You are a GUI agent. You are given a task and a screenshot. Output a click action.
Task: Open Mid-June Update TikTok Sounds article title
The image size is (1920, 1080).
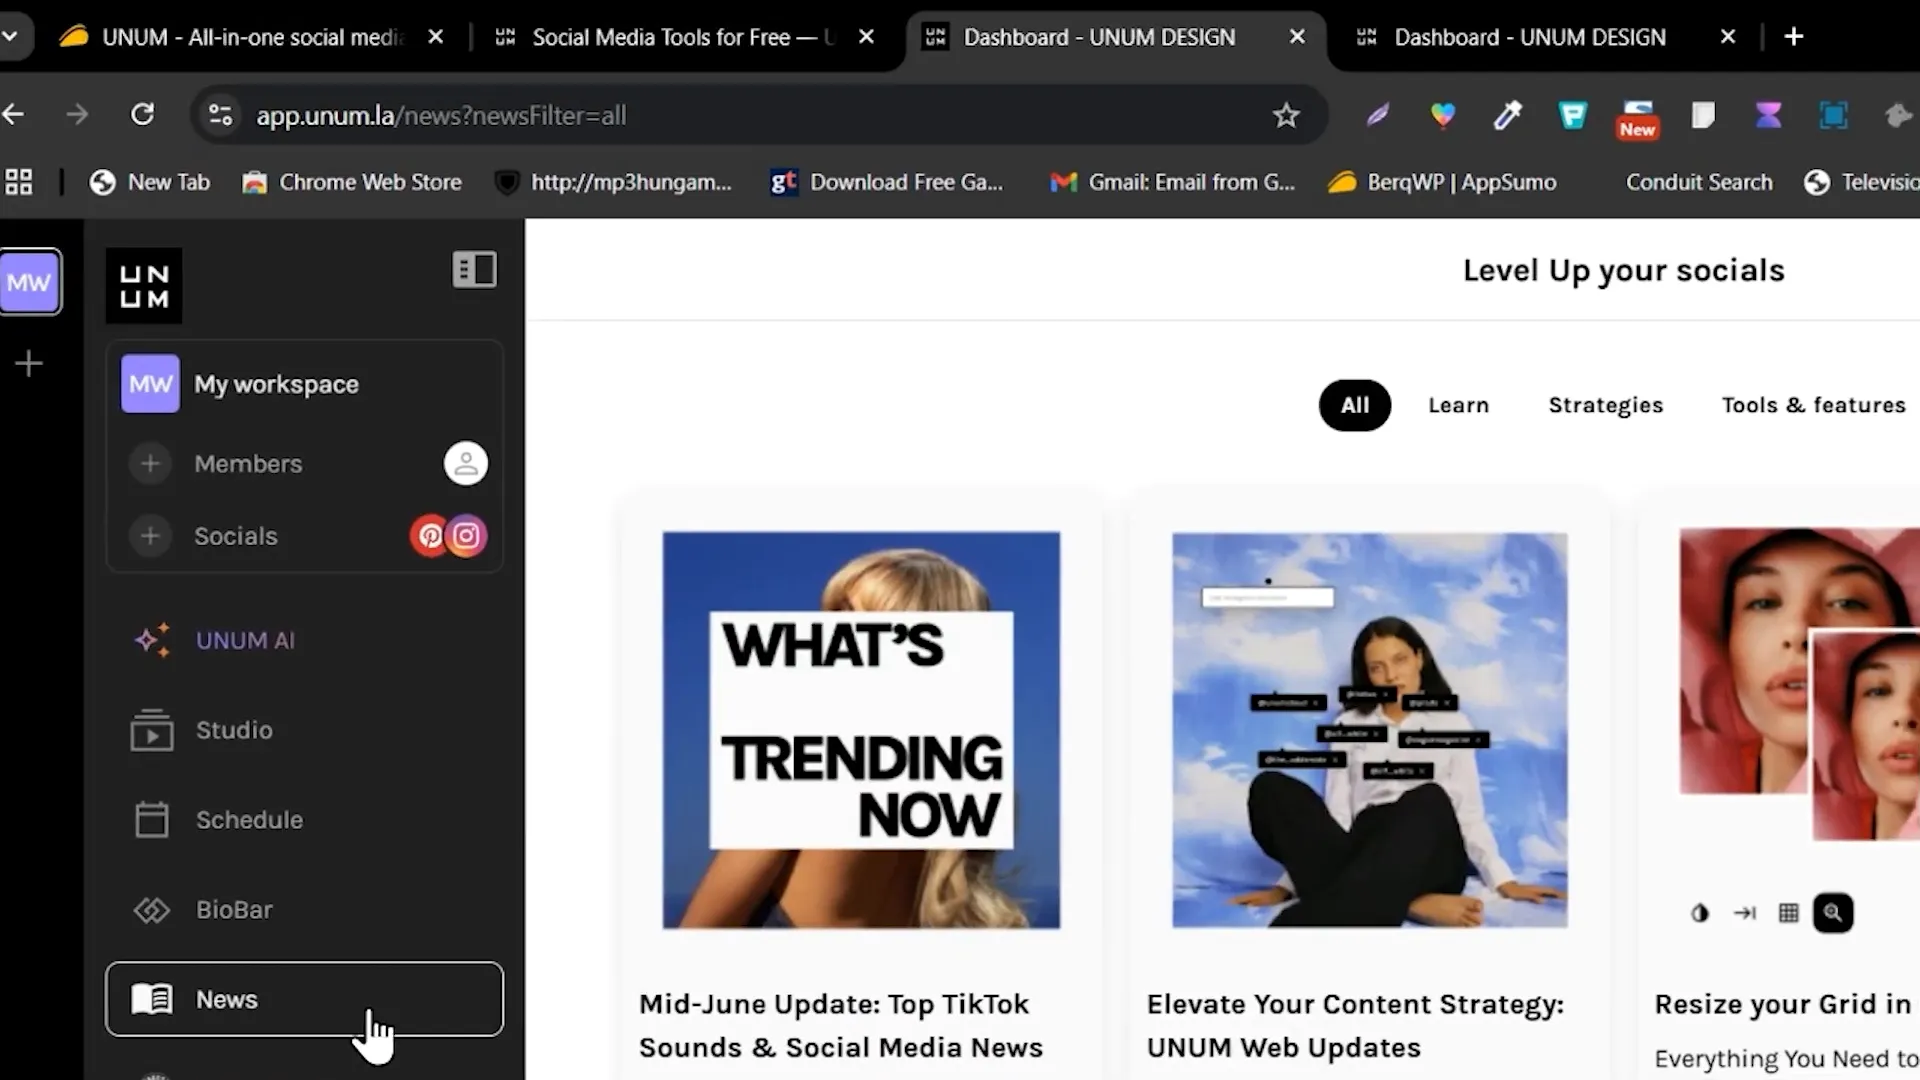[x=840, y=1025]
